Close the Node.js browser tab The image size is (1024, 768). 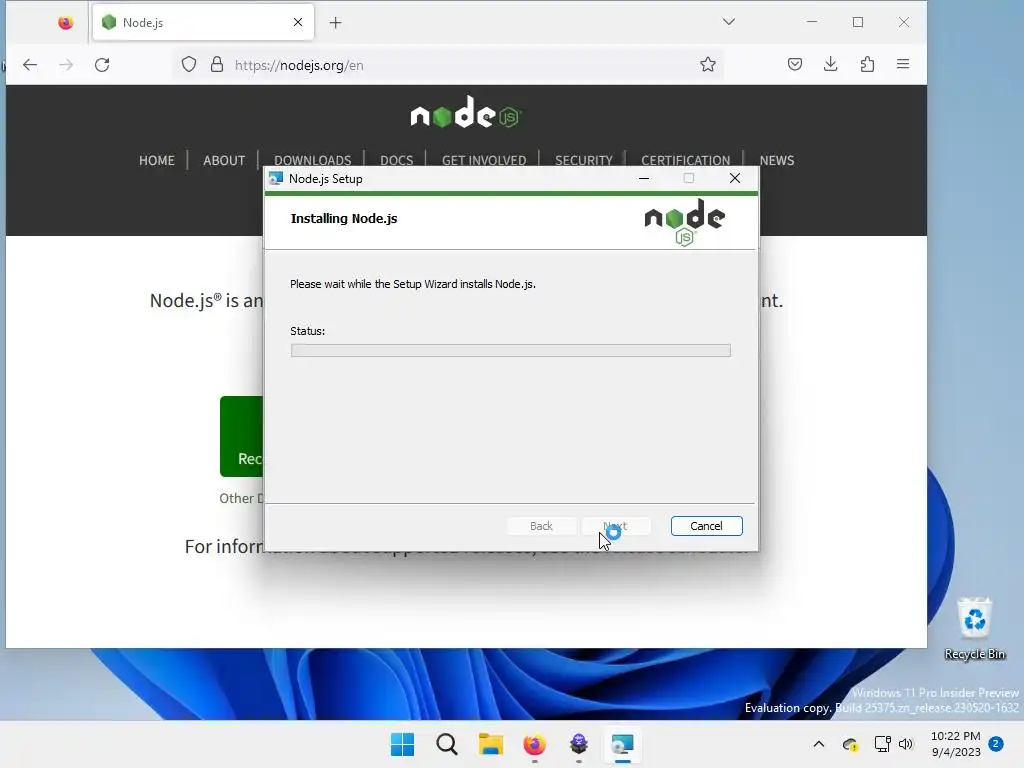[x=298, y=22]
